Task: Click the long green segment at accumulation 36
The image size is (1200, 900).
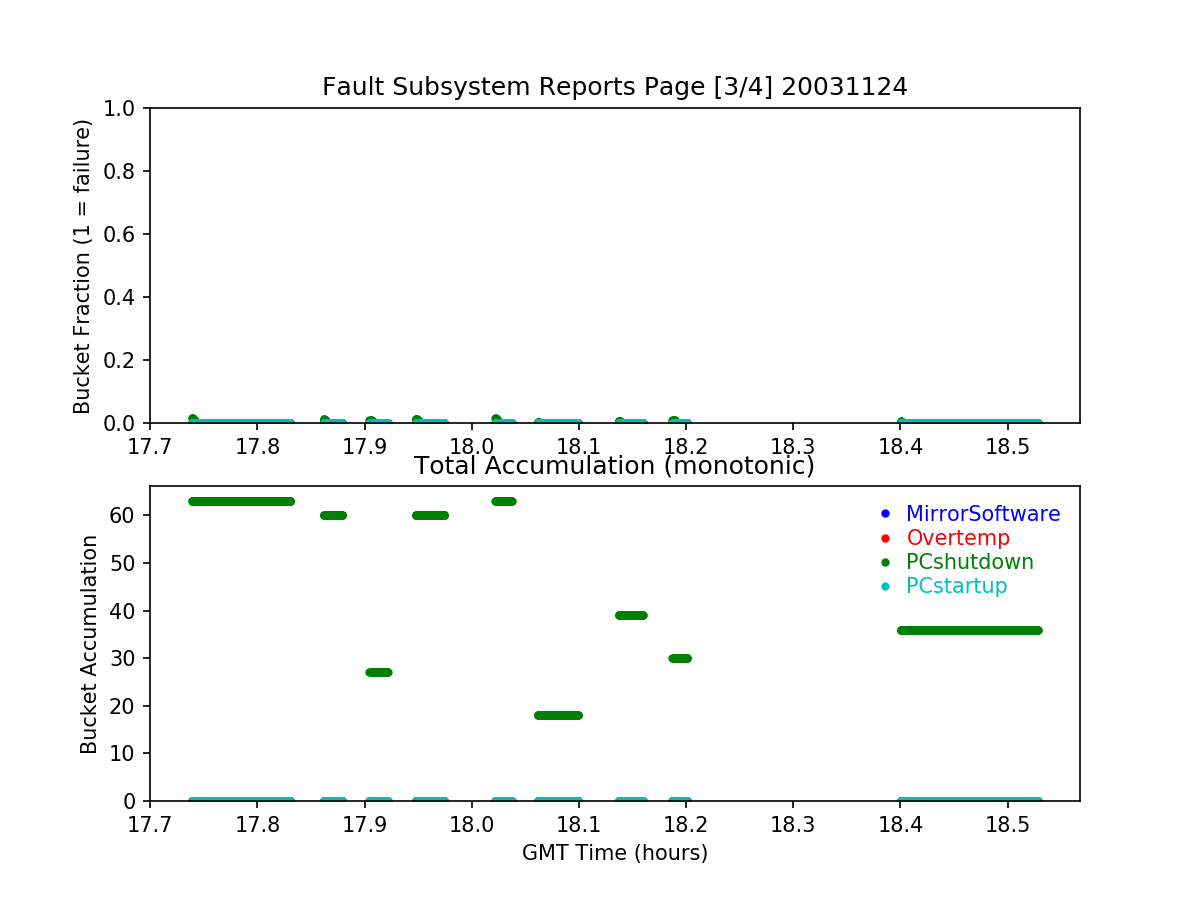Action: 969,630
